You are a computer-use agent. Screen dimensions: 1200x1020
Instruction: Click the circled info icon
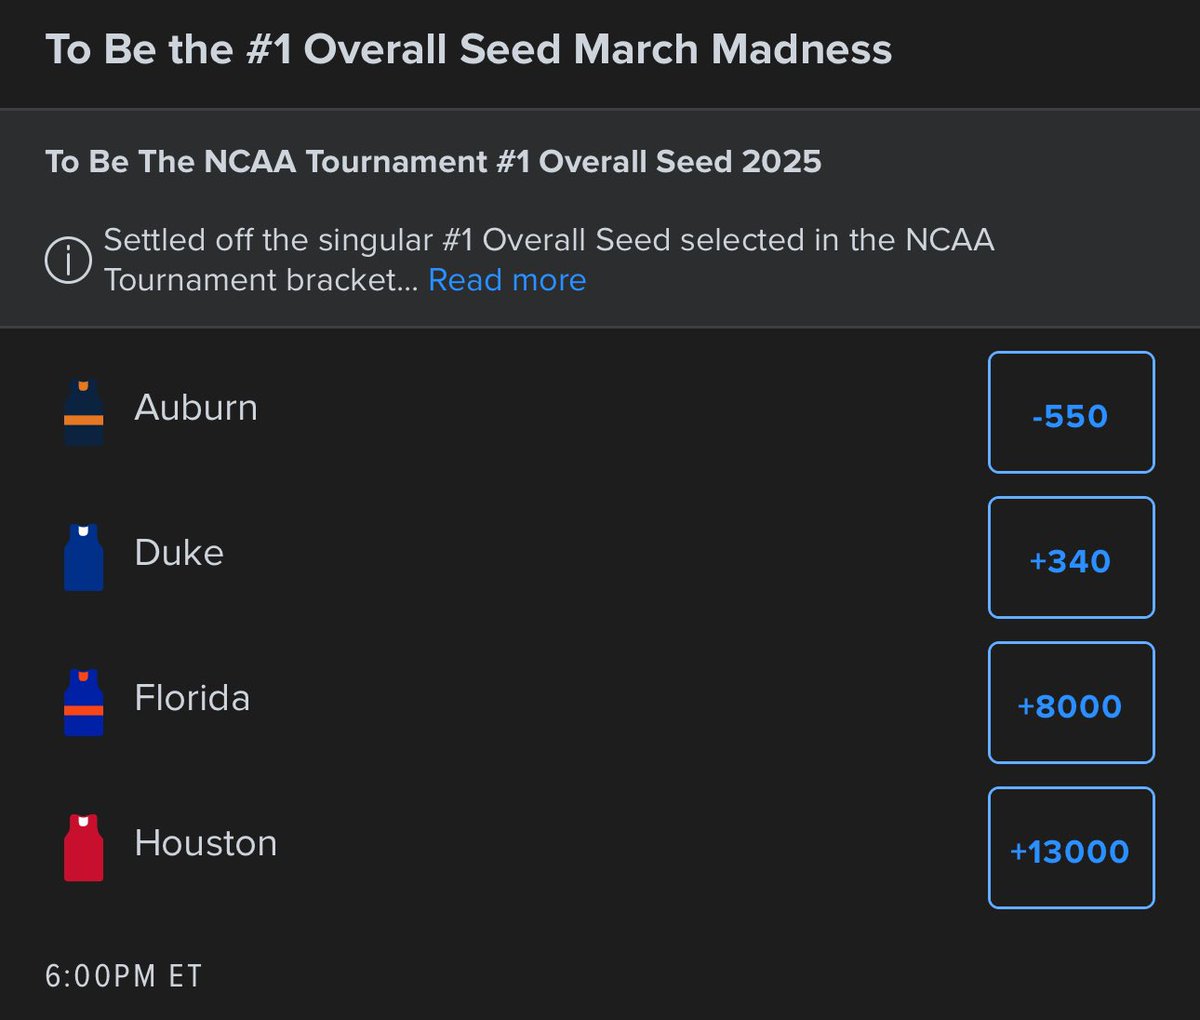(69, 261)
